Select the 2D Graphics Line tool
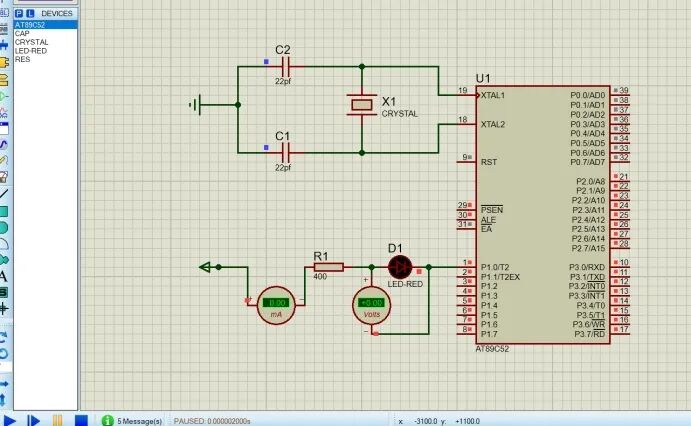Viewport: 691px width, 426px height. (4, 193)
